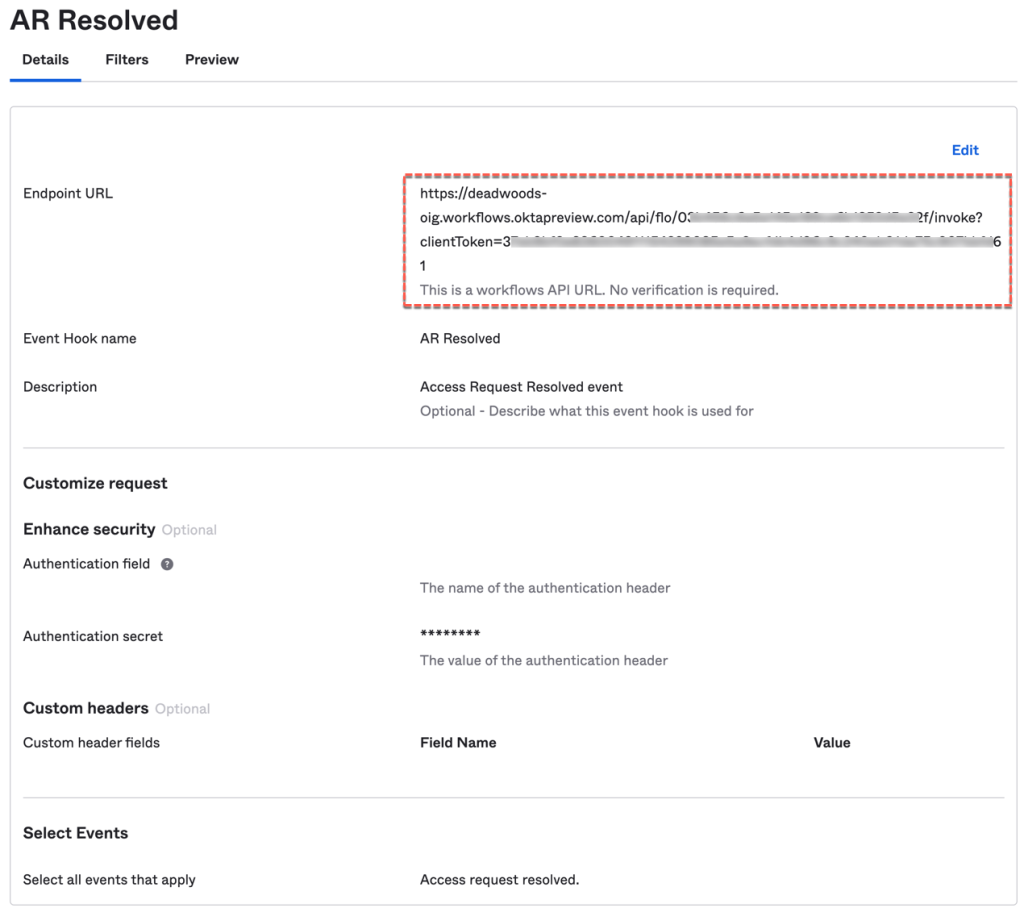
Task: Click the Access request resolved event entry
Action: click(499, 880)
